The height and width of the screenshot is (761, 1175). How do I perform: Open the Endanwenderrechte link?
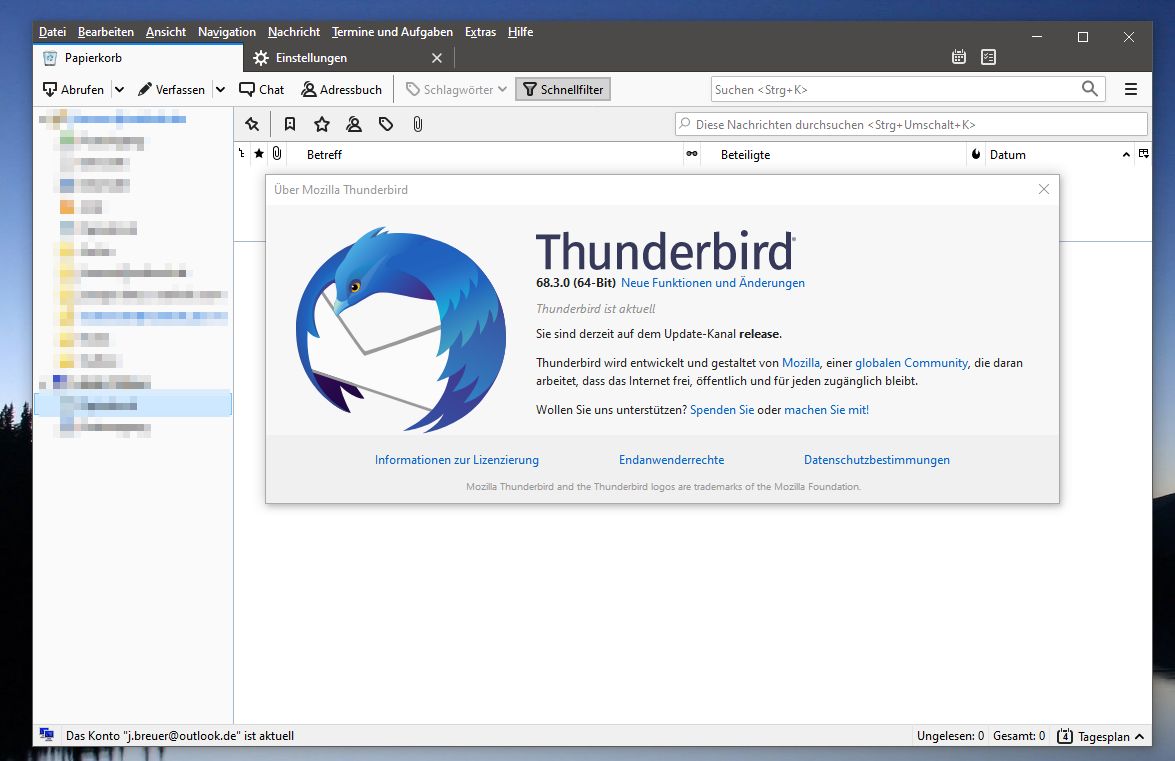click(671, 460)
